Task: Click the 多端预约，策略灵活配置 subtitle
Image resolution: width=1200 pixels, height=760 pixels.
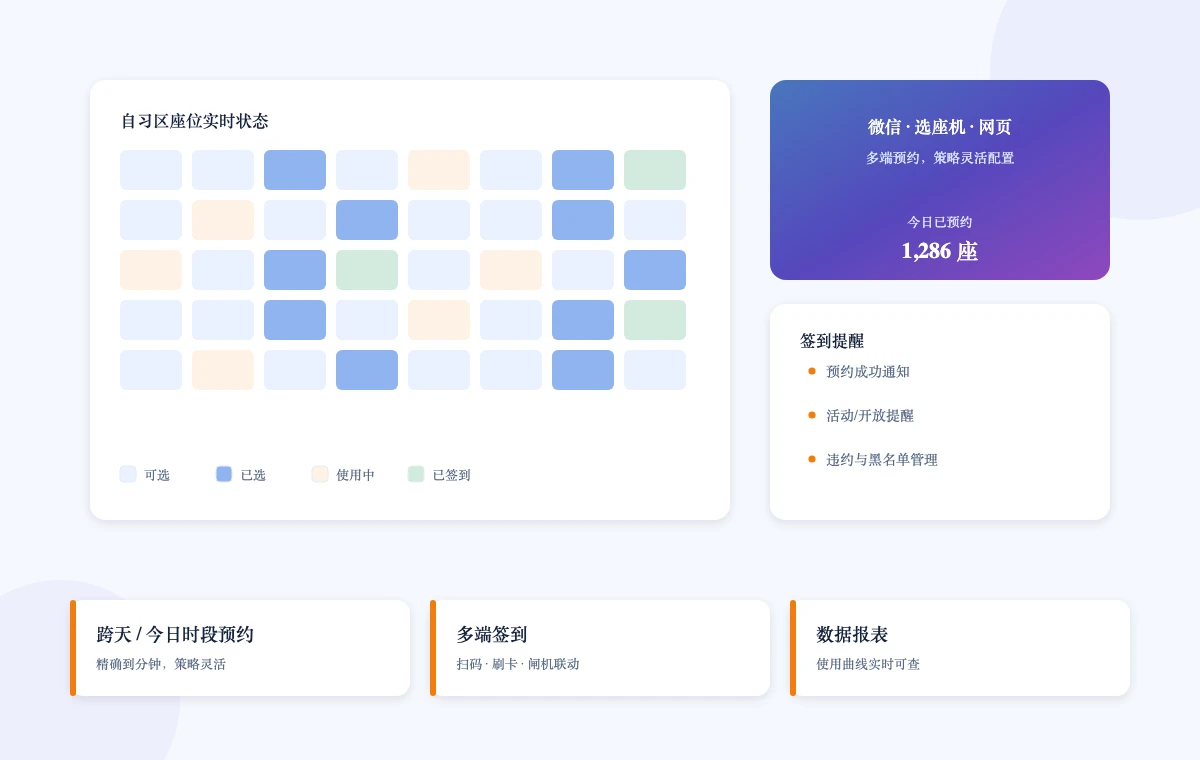Action: (x=940, y=158)
